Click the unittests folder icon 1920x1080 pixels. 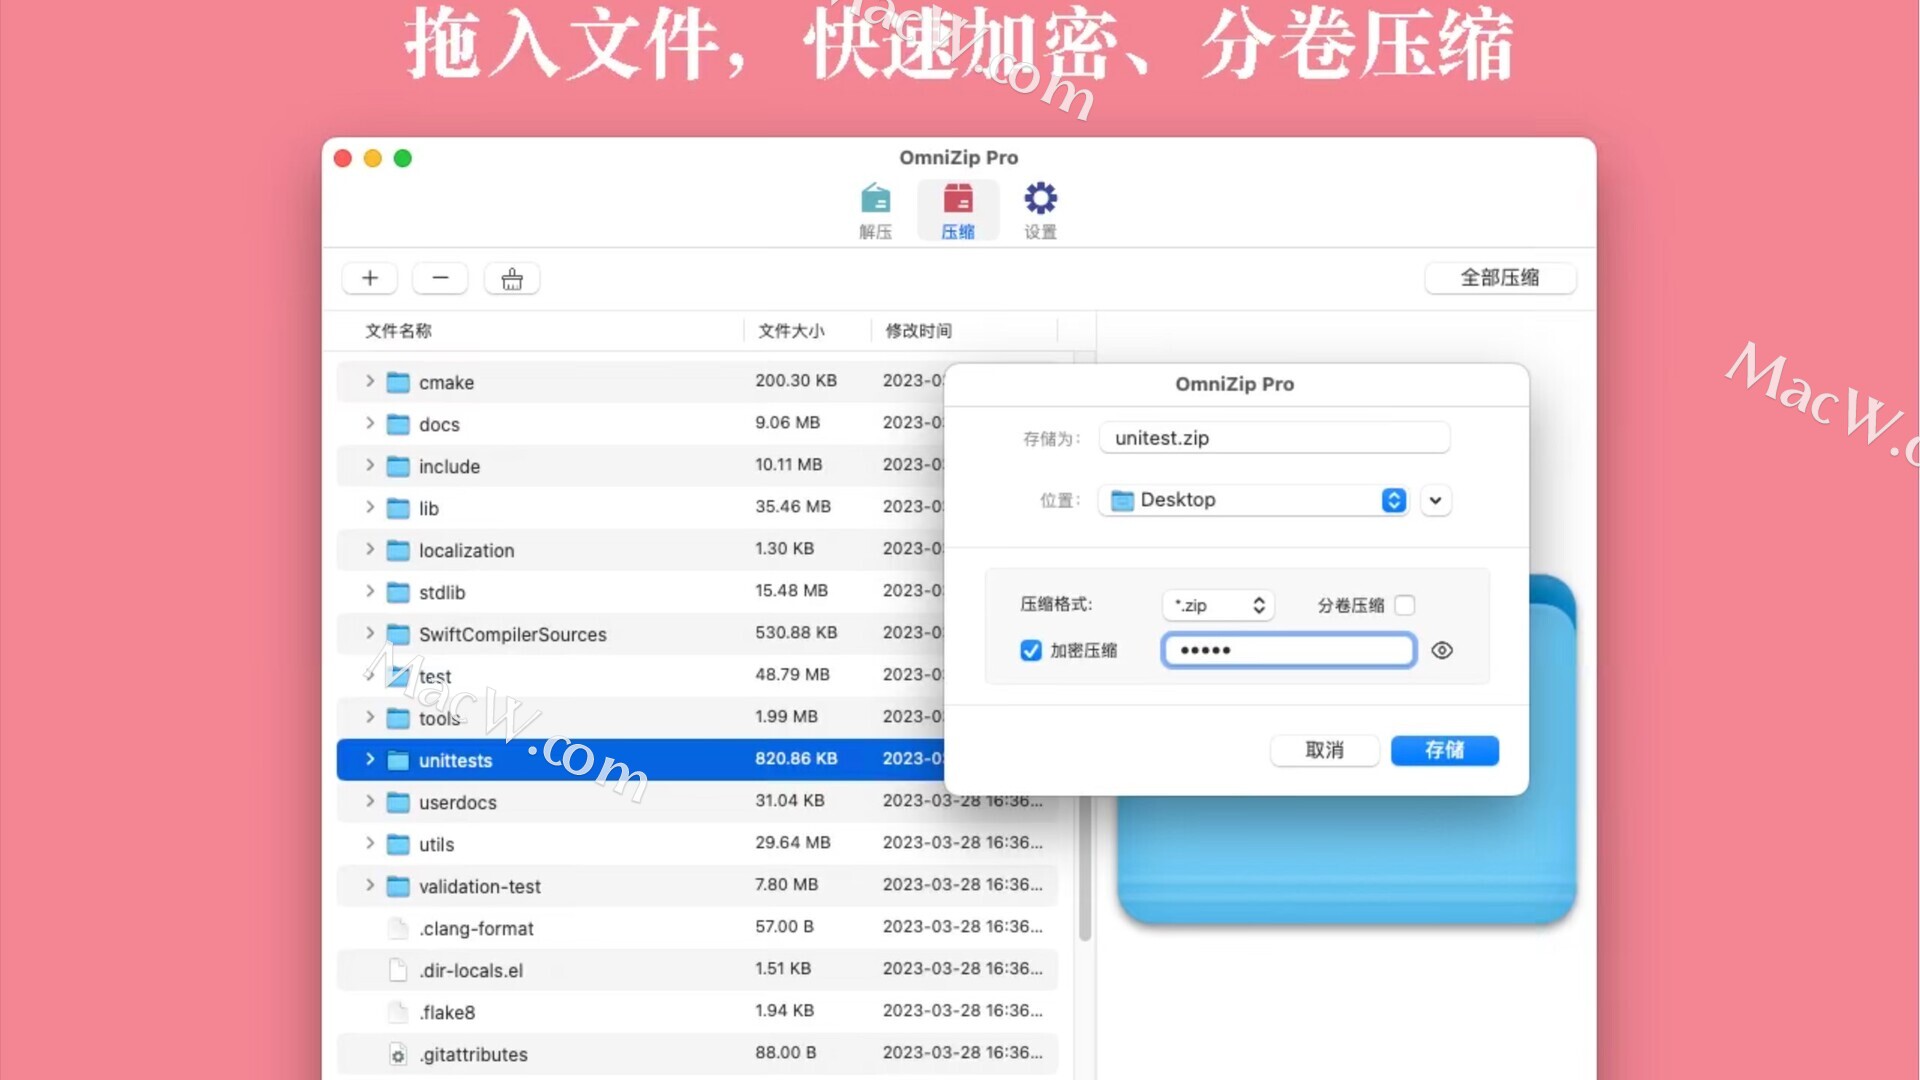point(398,760)
